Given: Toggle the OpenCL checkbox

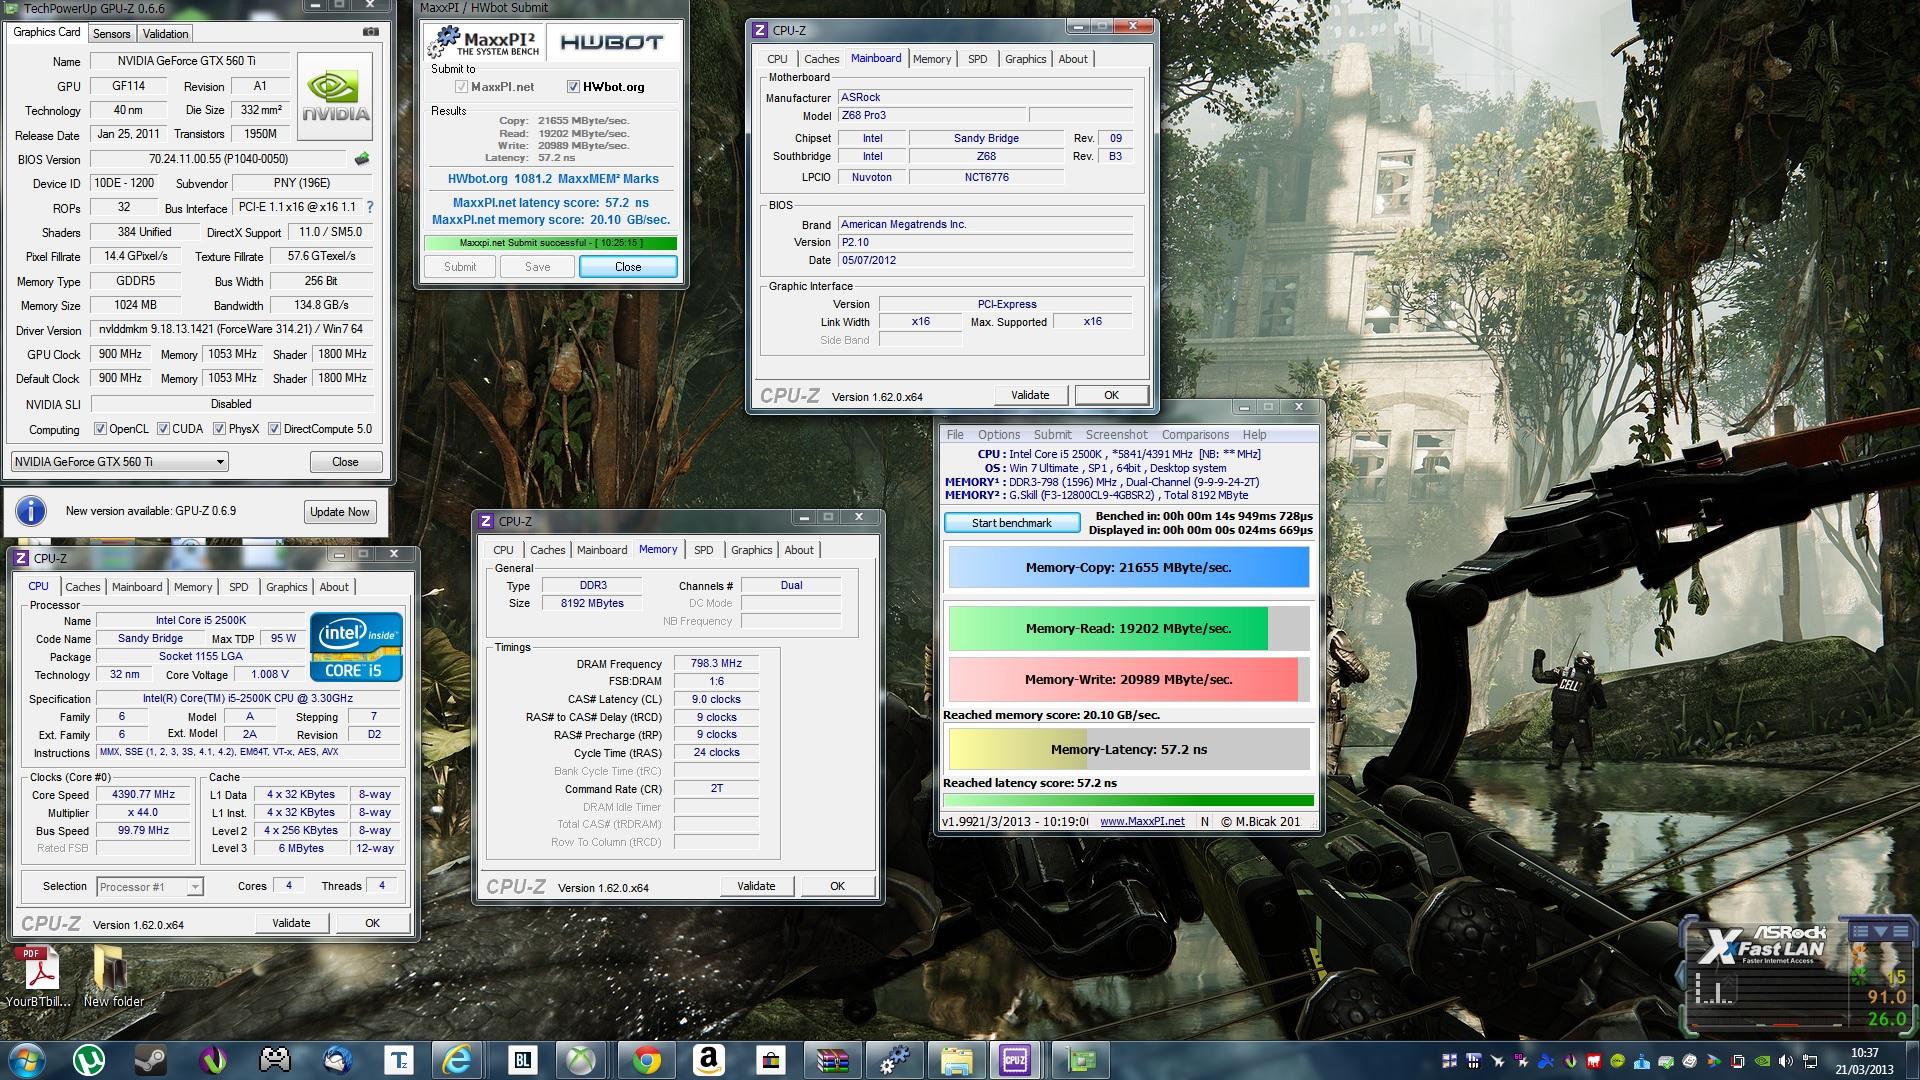Looking at the screenshot, I should coord(100,429).
